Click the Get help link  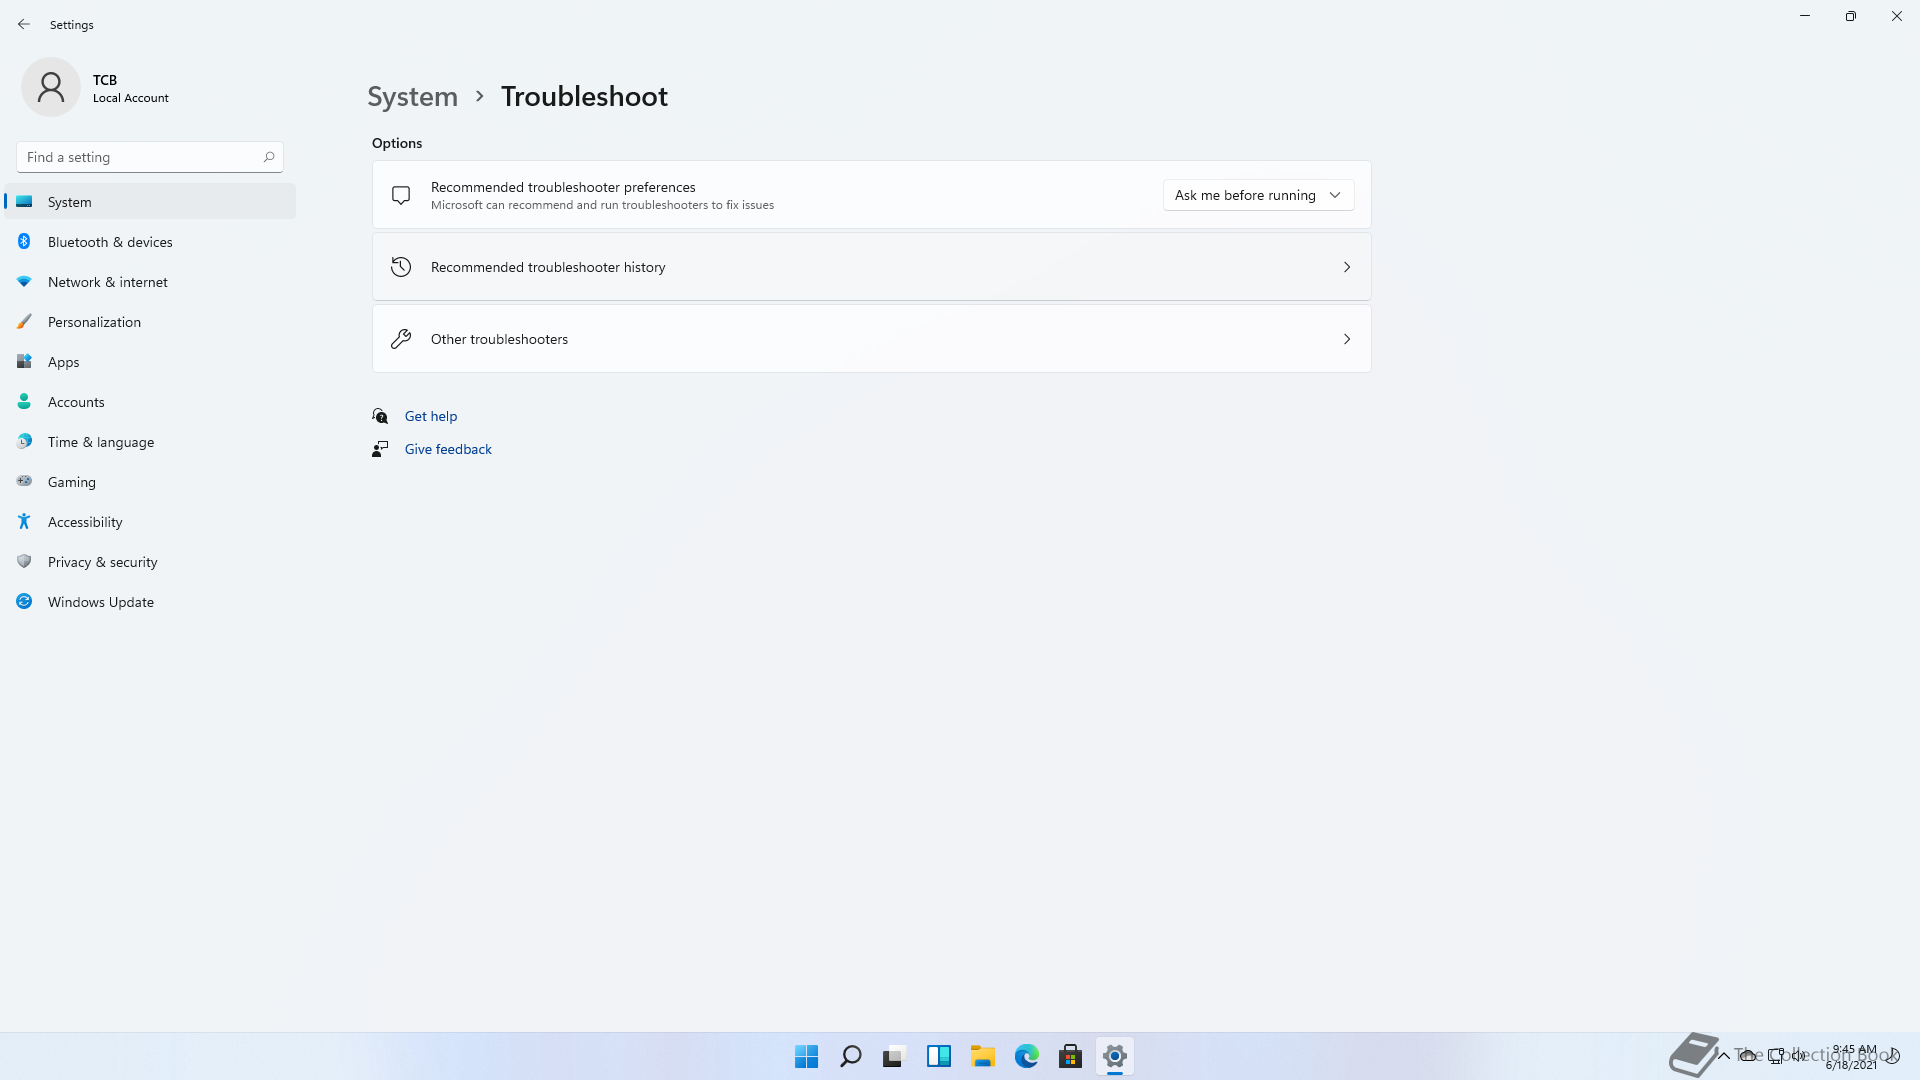(431, 416)
